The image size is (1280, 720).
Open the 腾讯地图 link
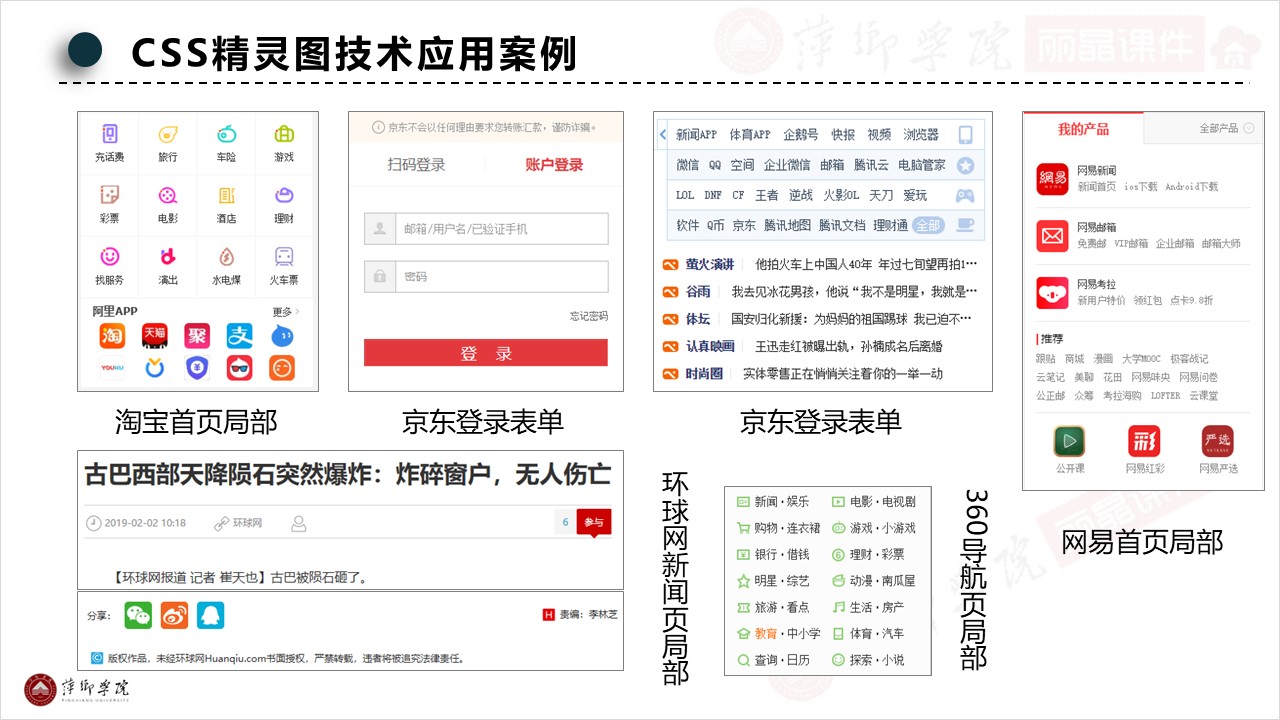pyautogui.click(x=787, y=225)
